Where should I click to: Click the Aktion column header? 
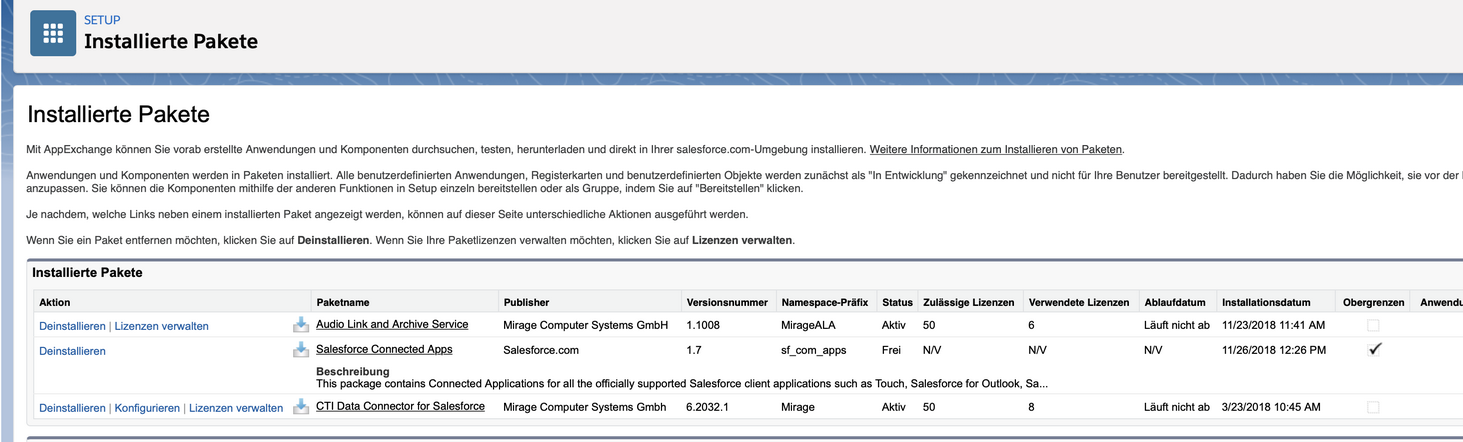55,302
